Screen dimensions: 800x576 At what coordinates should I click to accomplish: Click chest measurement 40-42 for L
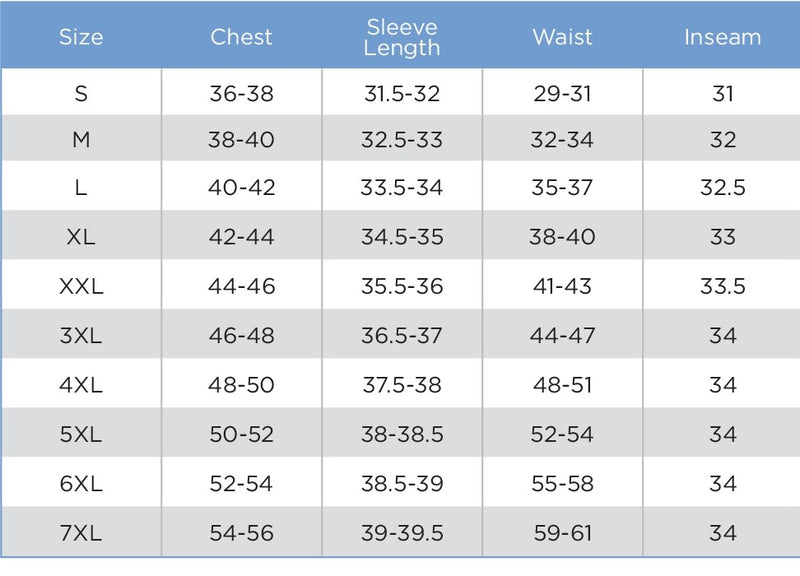point(241,187)
